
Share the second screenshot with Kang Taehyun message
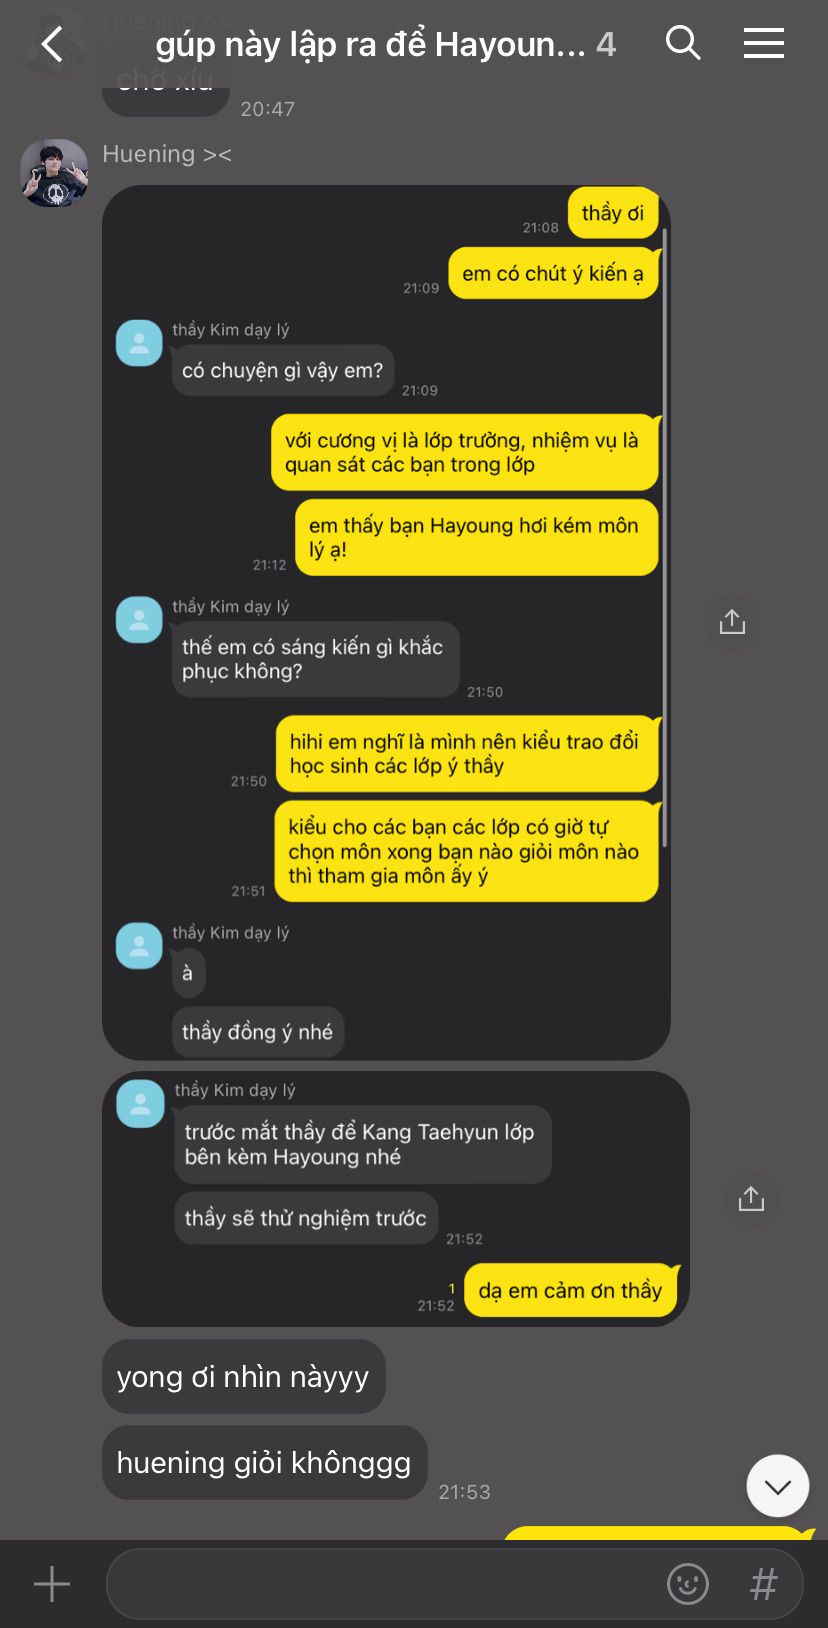(x=751, y=1199)
